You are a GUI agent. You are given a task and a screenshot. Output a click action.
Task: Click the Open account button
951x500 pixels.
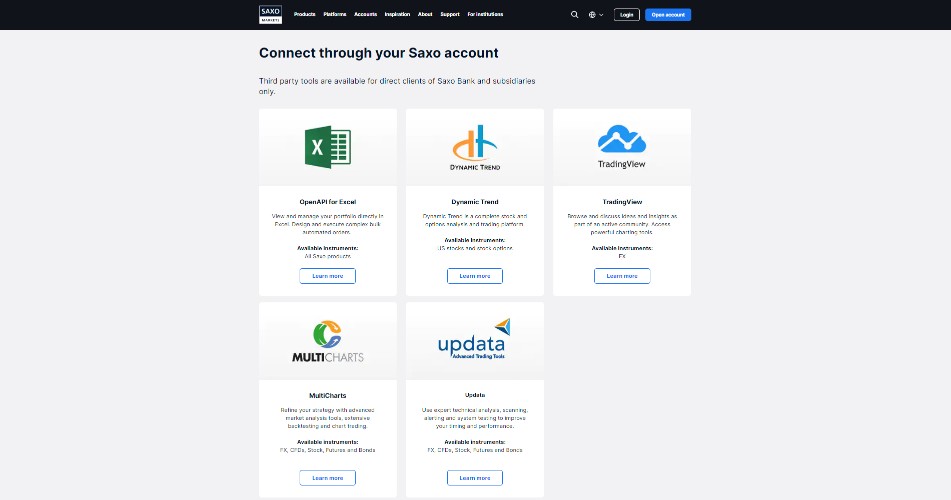click(x=668, y=15)
